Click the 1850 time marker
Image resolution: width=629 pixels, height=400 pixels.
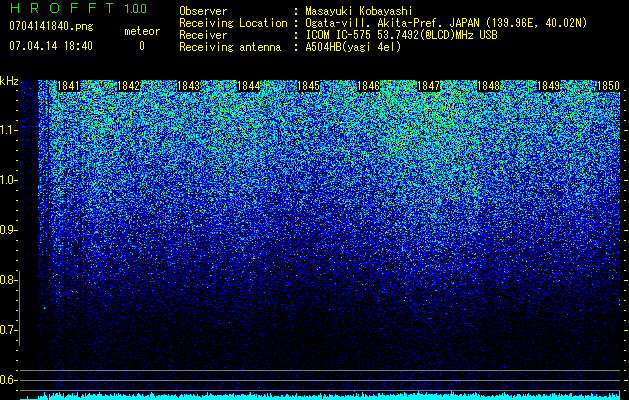tap(609, 86)
